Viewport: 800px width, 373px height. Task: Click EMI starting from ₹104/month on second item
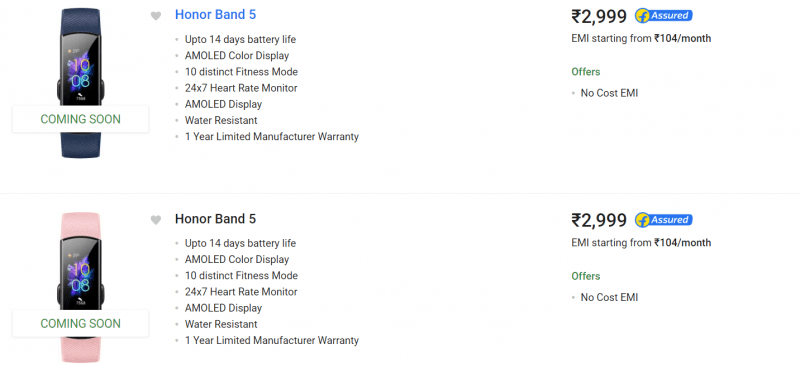[x=641, y=242]
